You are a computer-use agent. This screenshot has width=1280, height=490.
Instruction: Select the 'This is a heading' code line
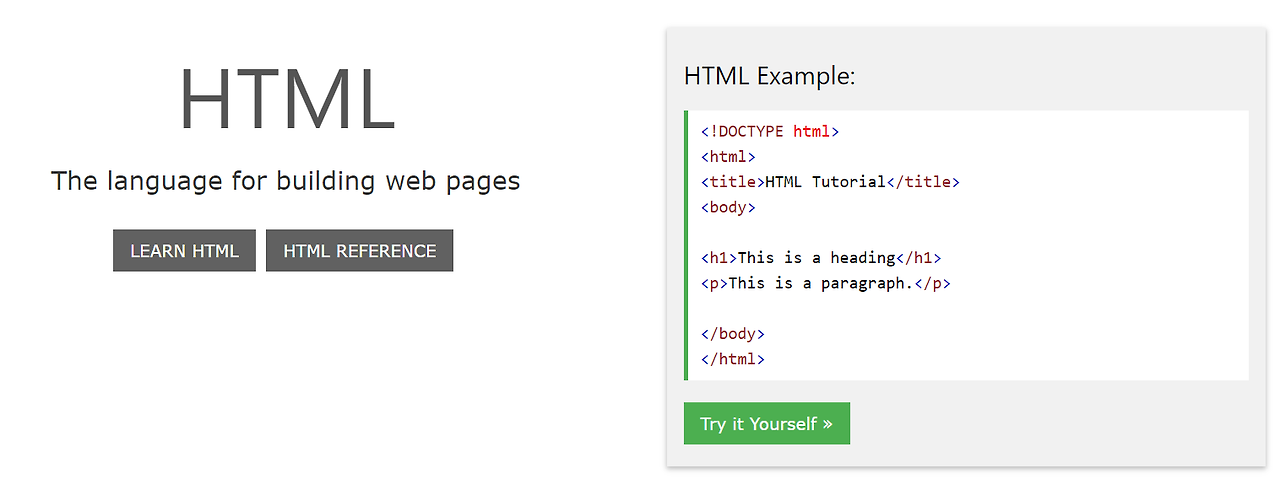click(x=821, y=258)
